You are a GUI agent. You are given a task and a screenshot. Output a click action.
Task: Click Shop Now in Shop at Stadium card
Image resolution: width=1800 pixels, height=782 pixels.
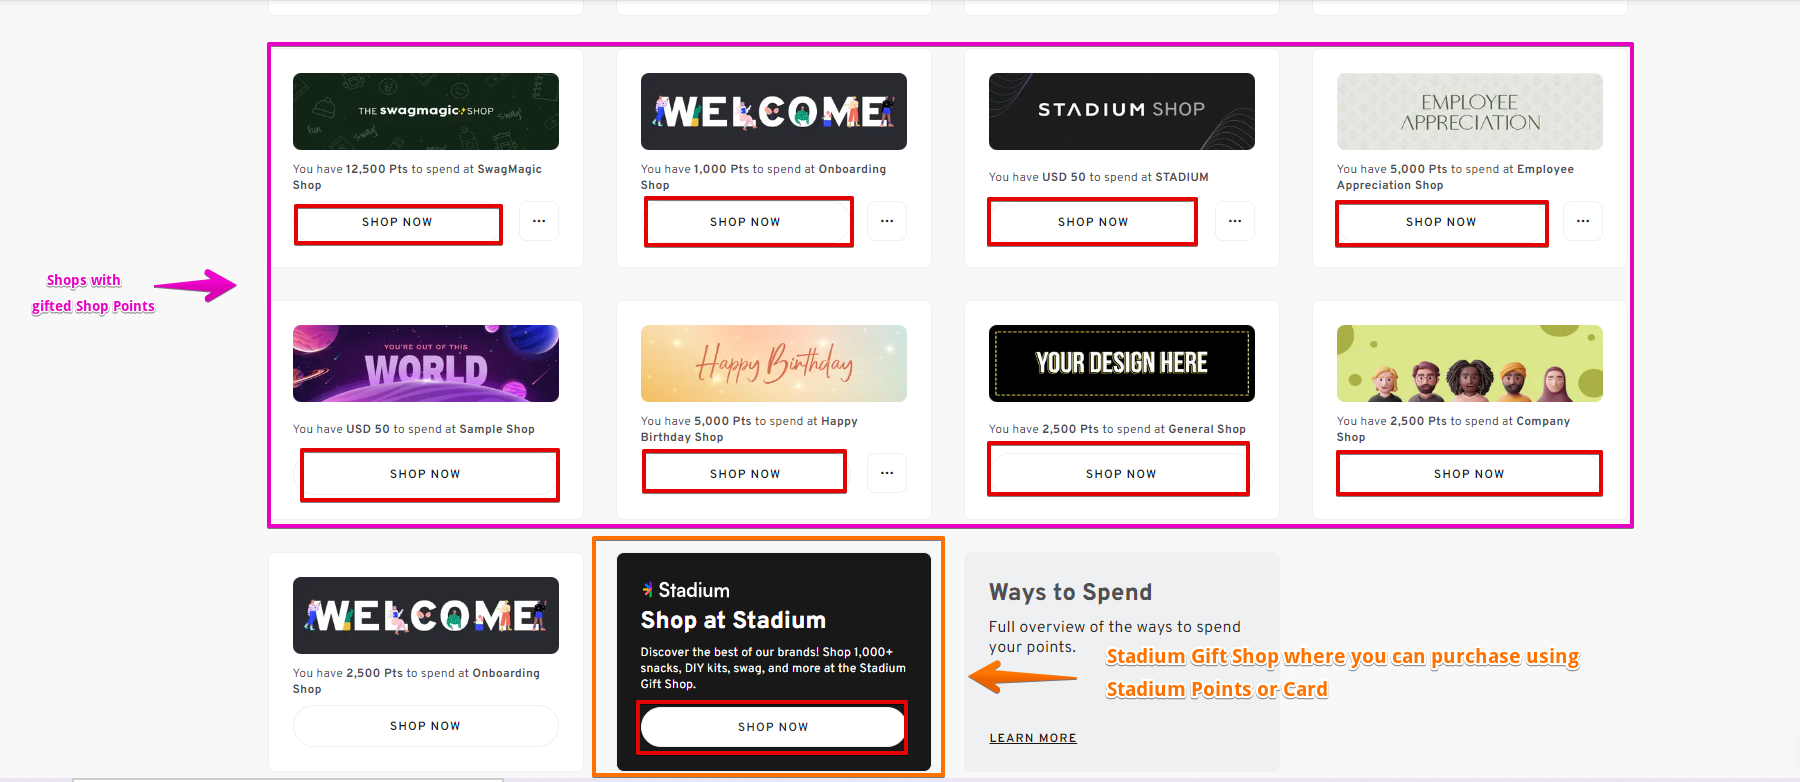click(773, 727)
